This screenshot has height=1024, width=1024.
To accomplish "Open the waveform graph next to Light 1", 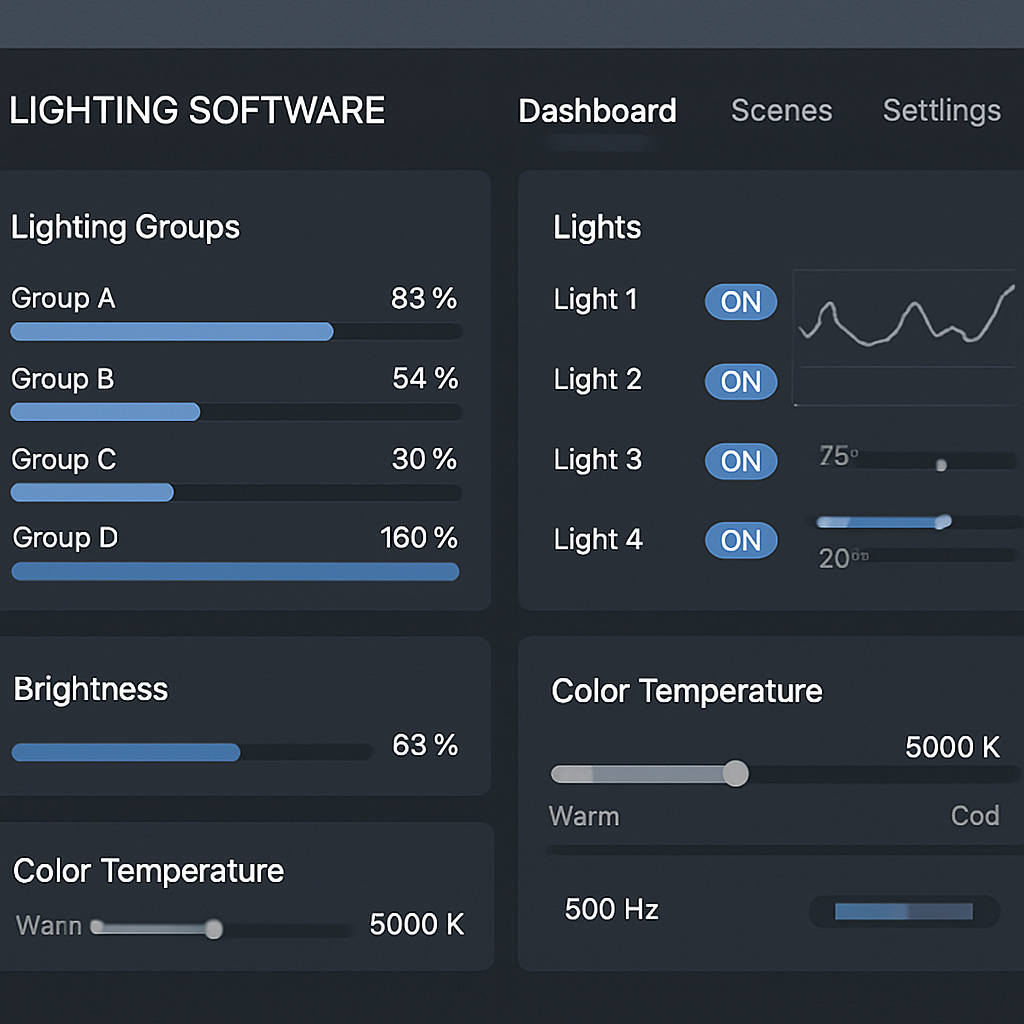I will pyautogui.click(x=905, y=337).
